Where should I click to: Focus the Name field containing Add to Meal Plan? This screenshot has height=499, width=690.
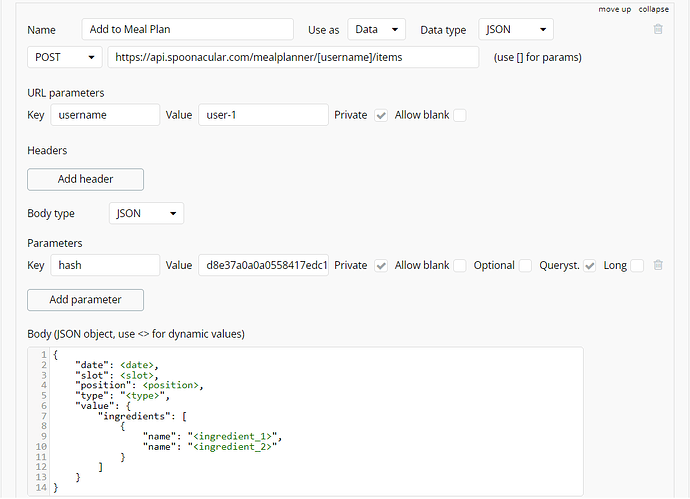tap(187, 29)
